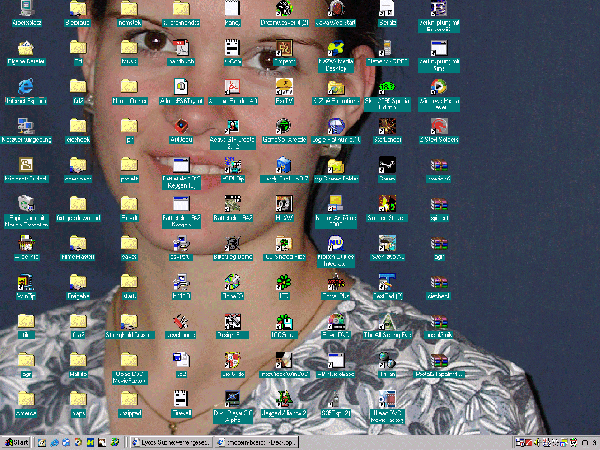Open the bottom-left desktop folder
Viewport: 600px width, 450px height.
click(26, 398)
